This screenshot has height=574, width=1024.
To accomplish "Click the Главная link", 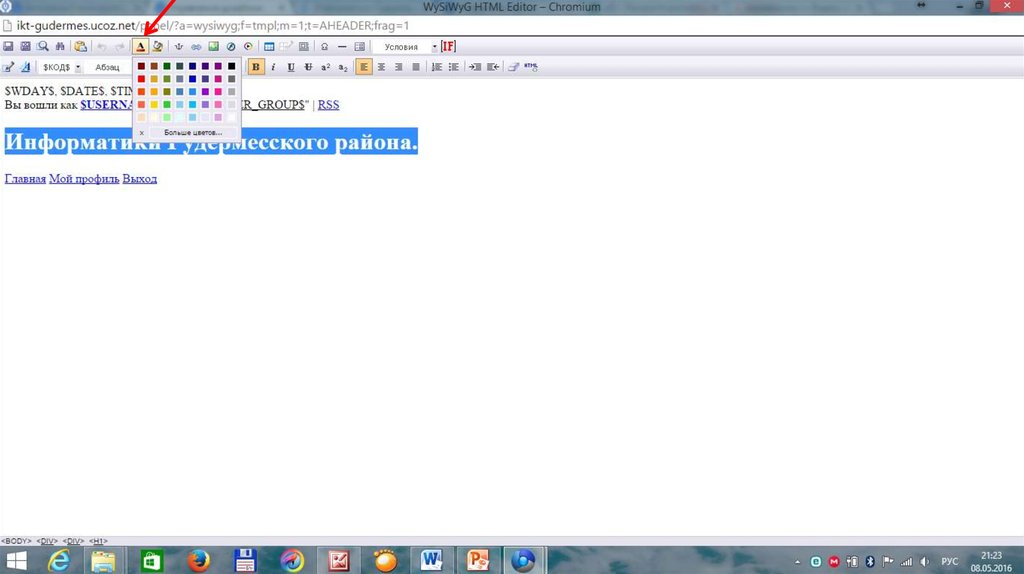I will pyautogui.click(x=25, y=179).
